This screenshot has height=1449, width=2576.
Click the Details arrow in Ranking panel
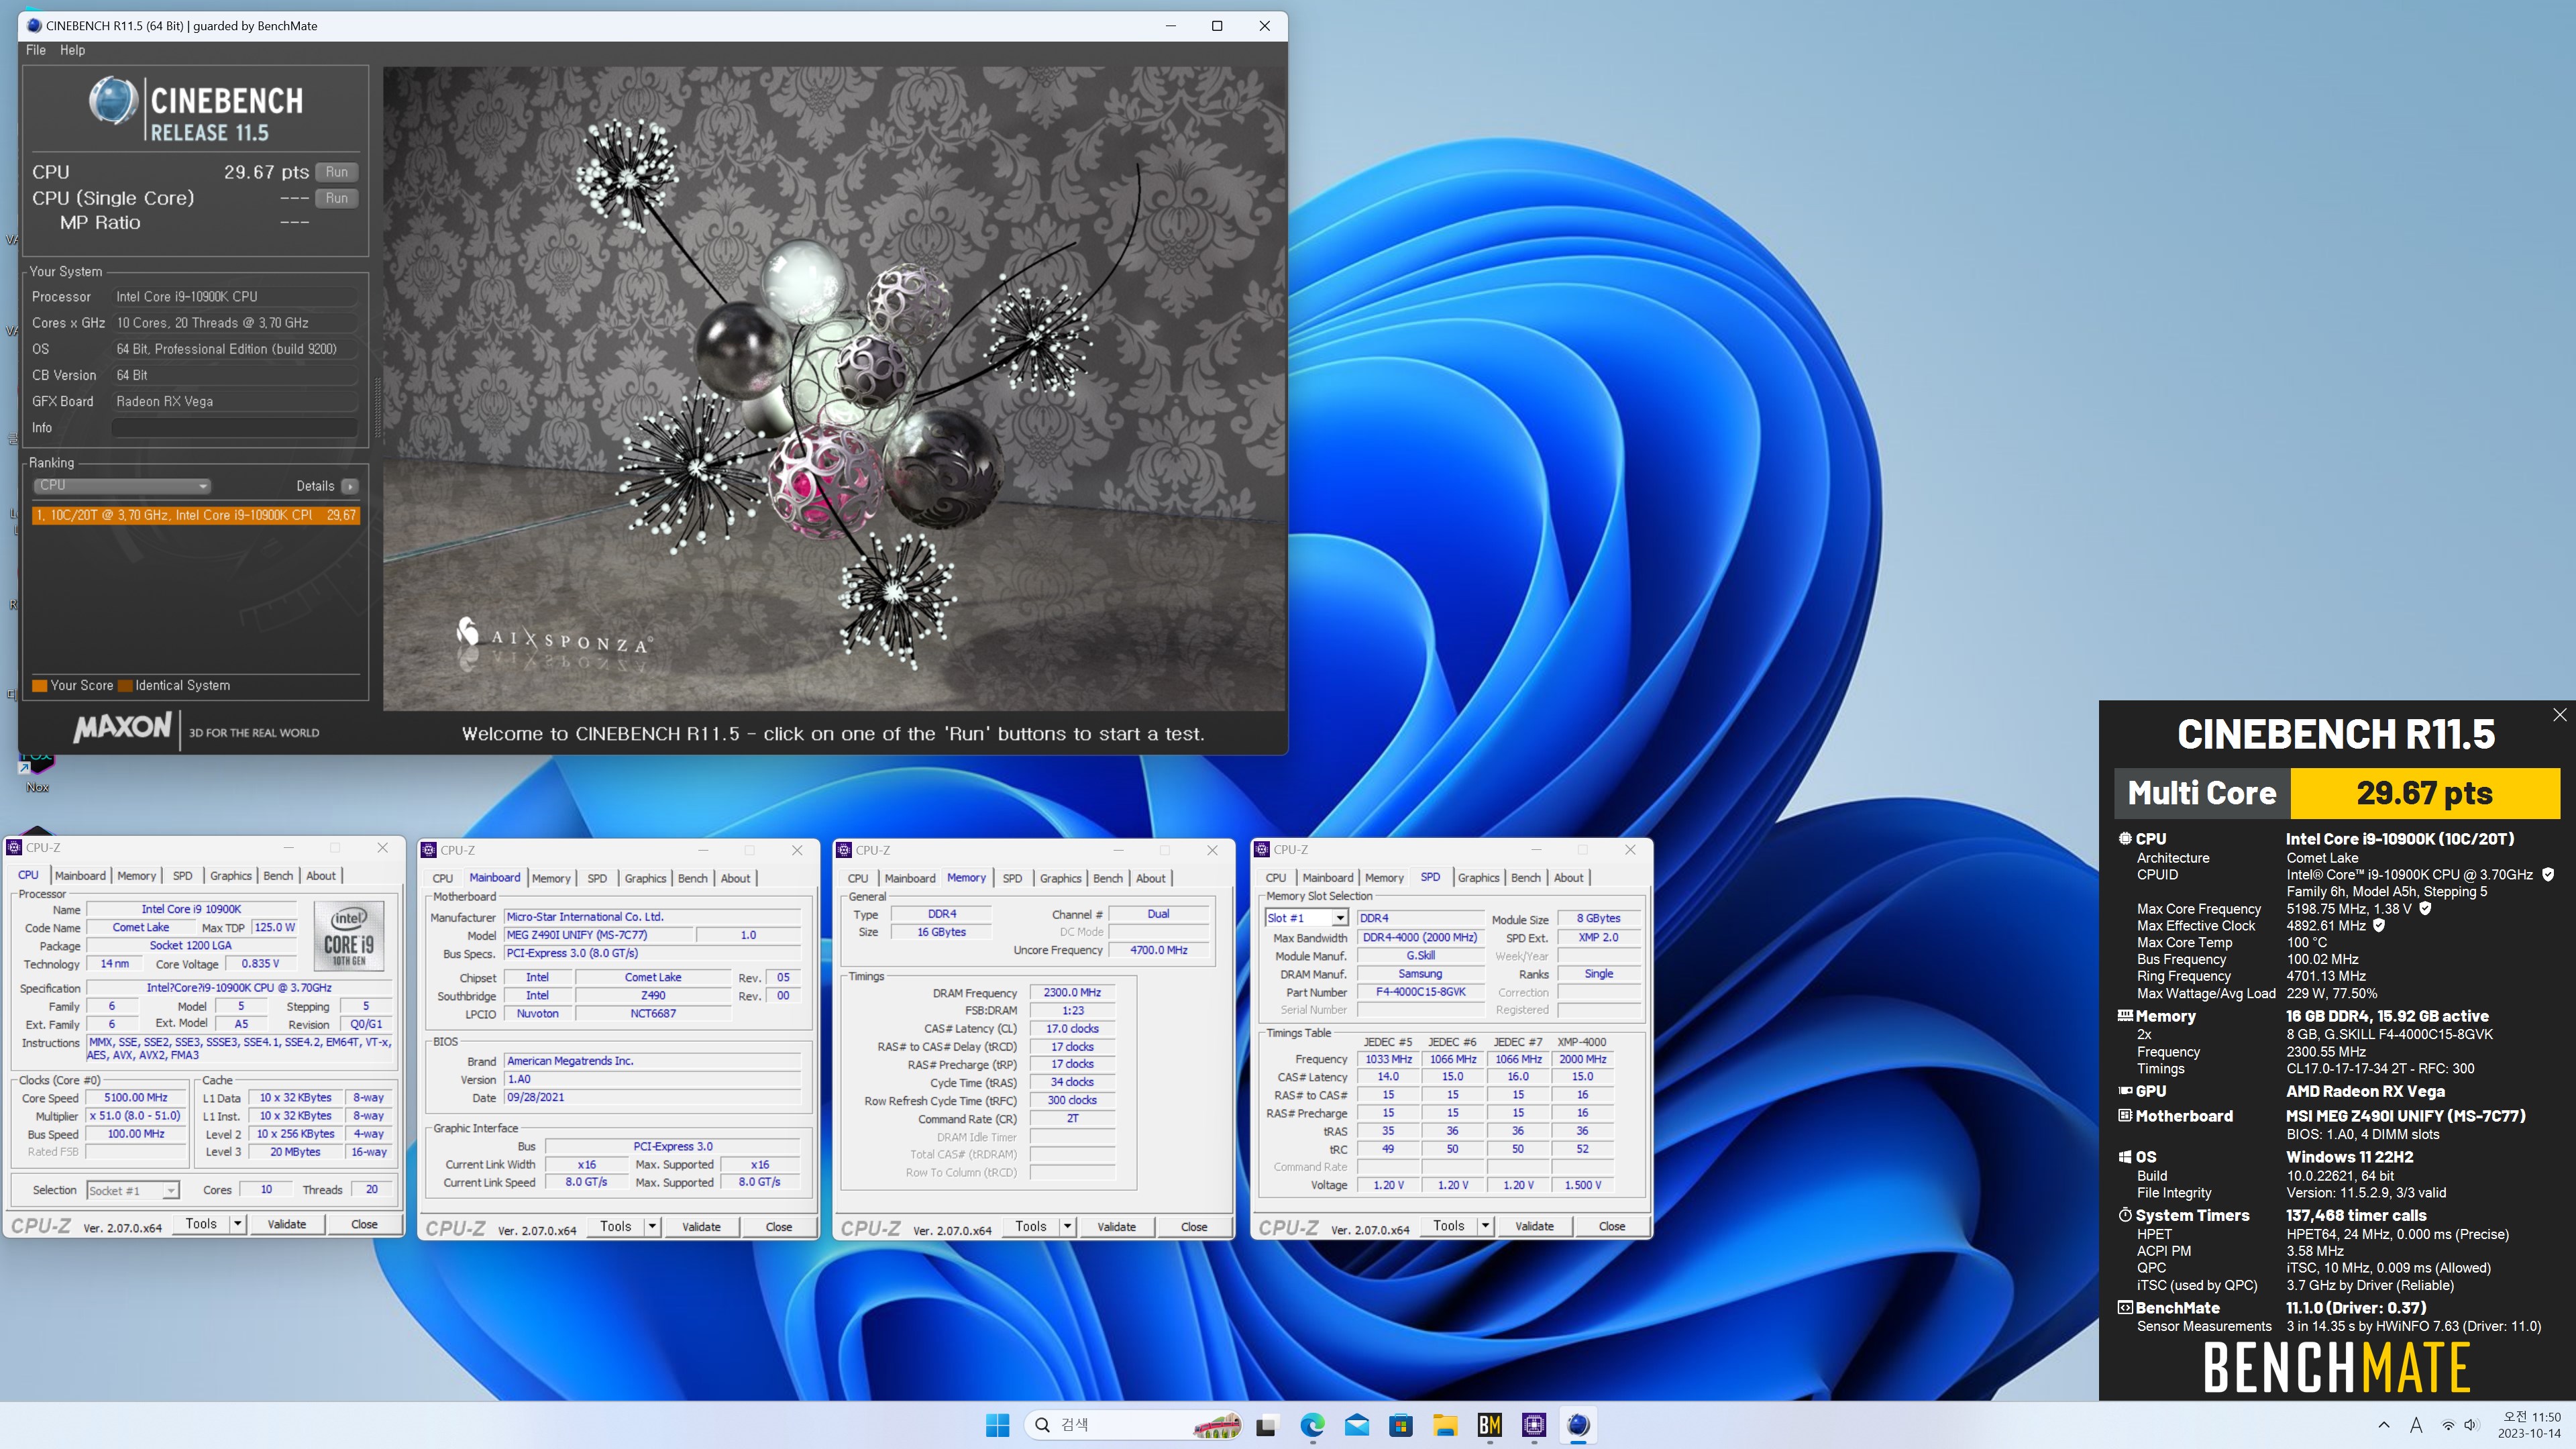point(349,486)
